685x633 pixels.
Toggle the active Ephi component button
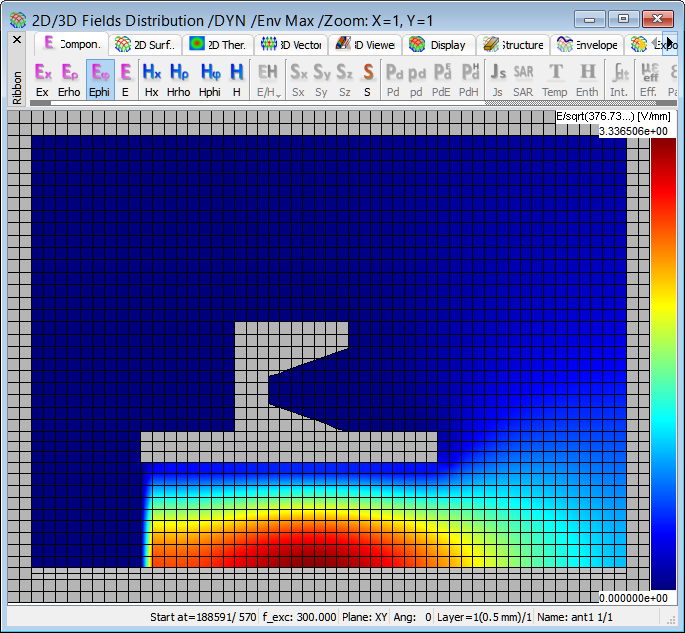[99, 73]
